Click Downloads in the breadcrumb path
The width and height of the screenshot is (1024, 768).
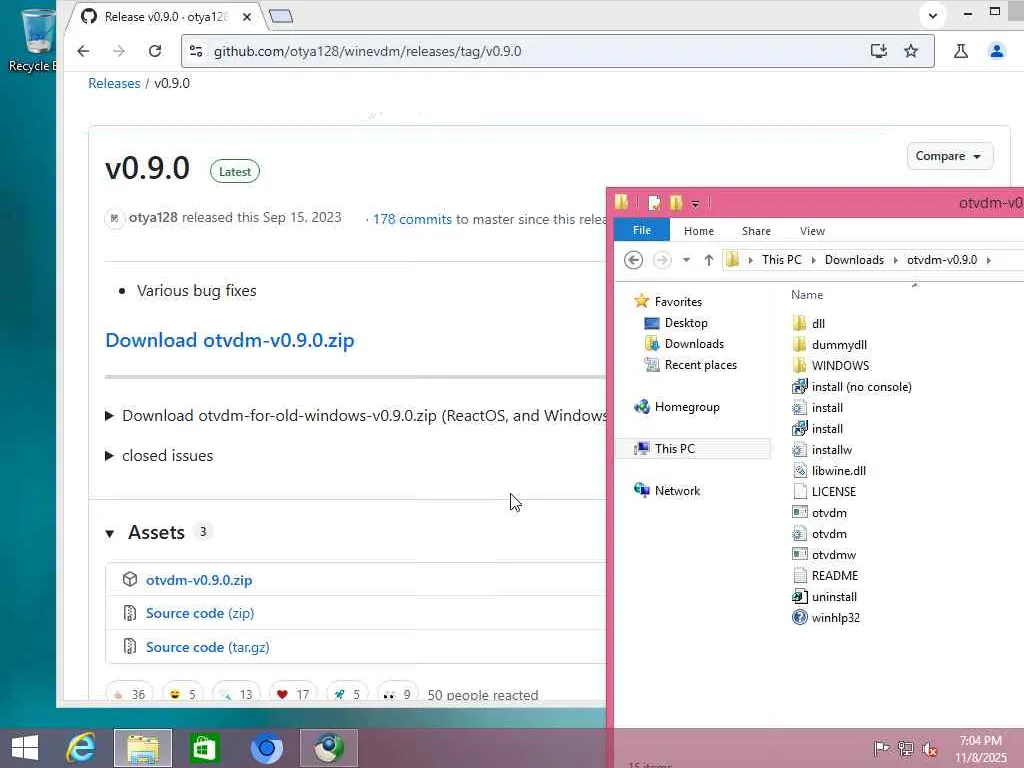[x=854, y=260]
